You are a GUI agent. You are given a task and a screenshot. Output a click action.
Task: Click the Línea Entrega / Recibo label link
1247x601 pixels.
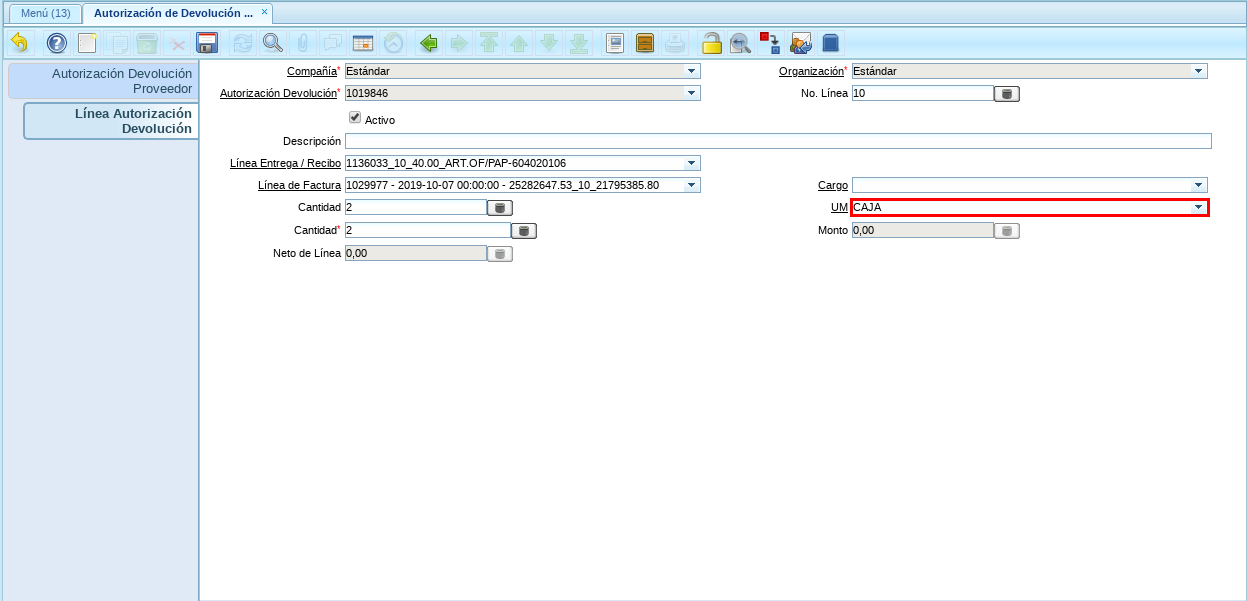coord(285,163)
